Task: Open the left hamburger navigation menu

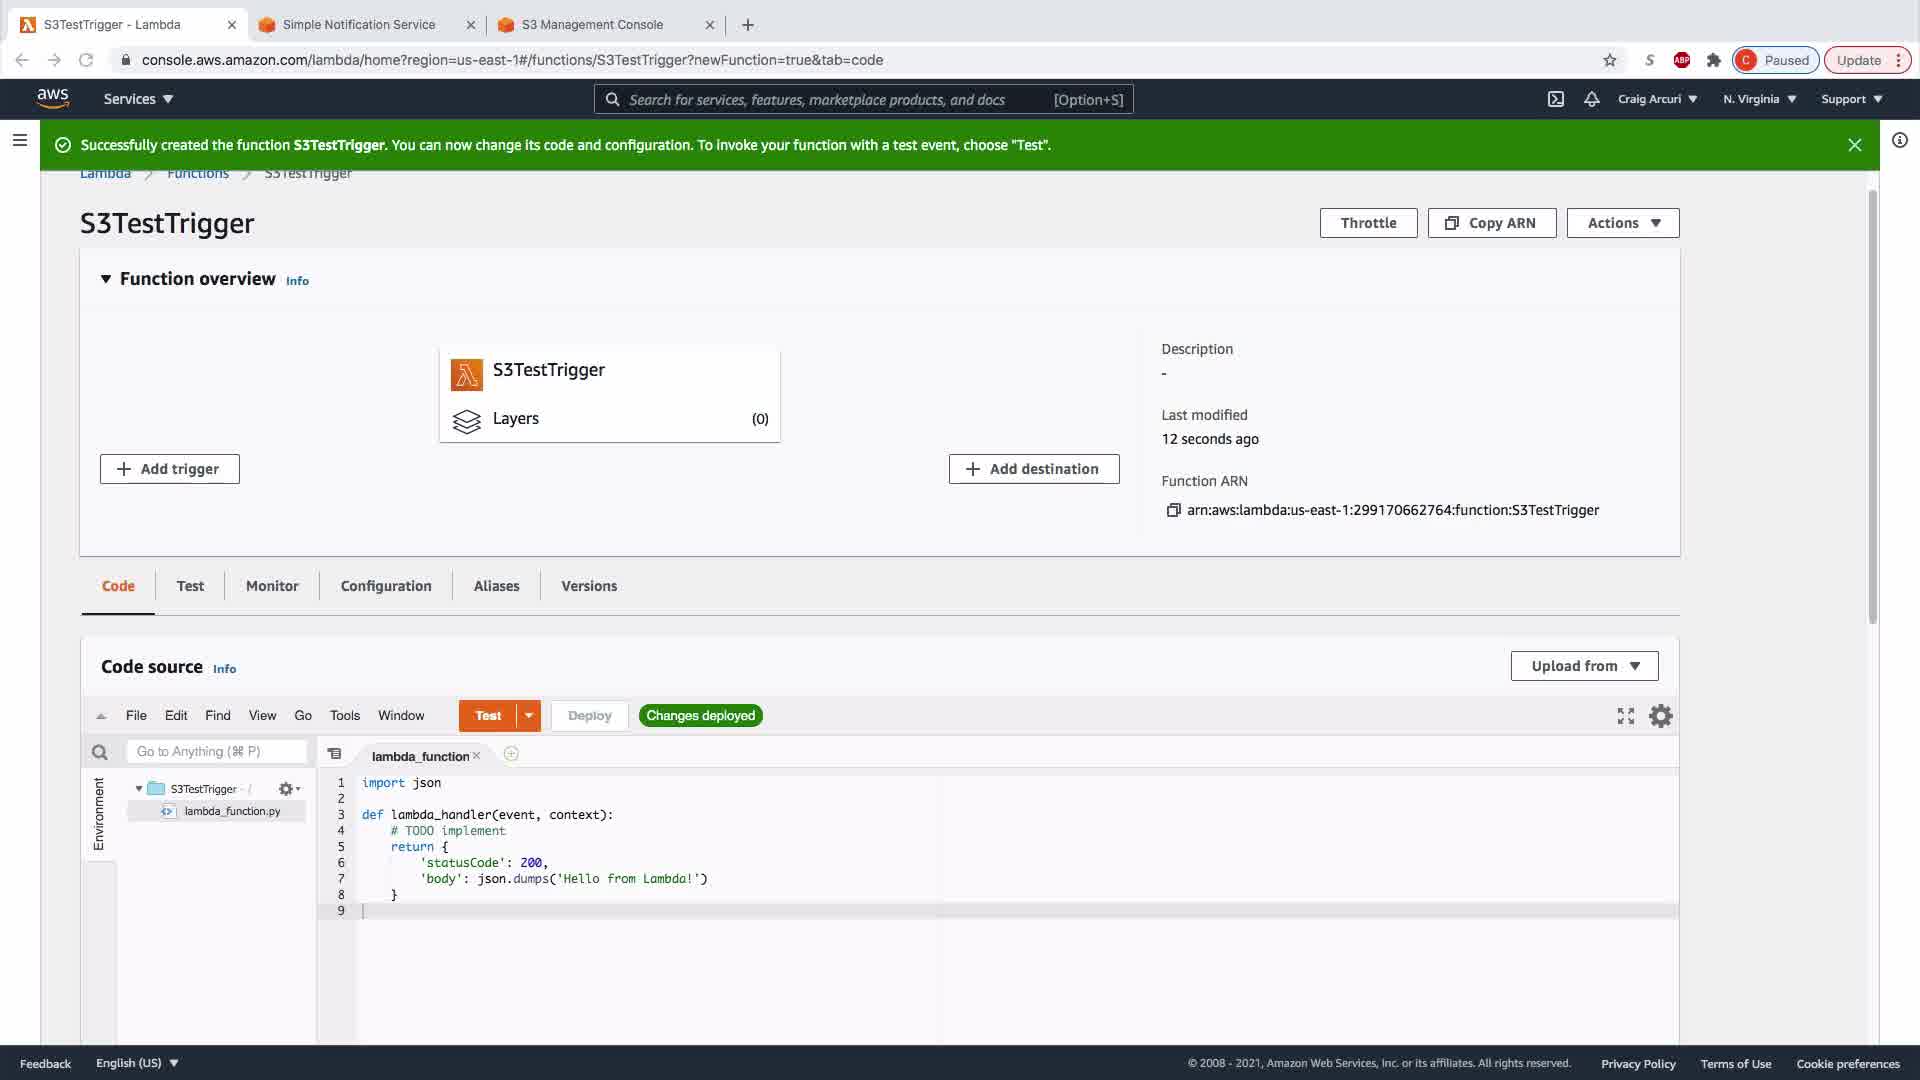Action: click(x=19, y=140)
